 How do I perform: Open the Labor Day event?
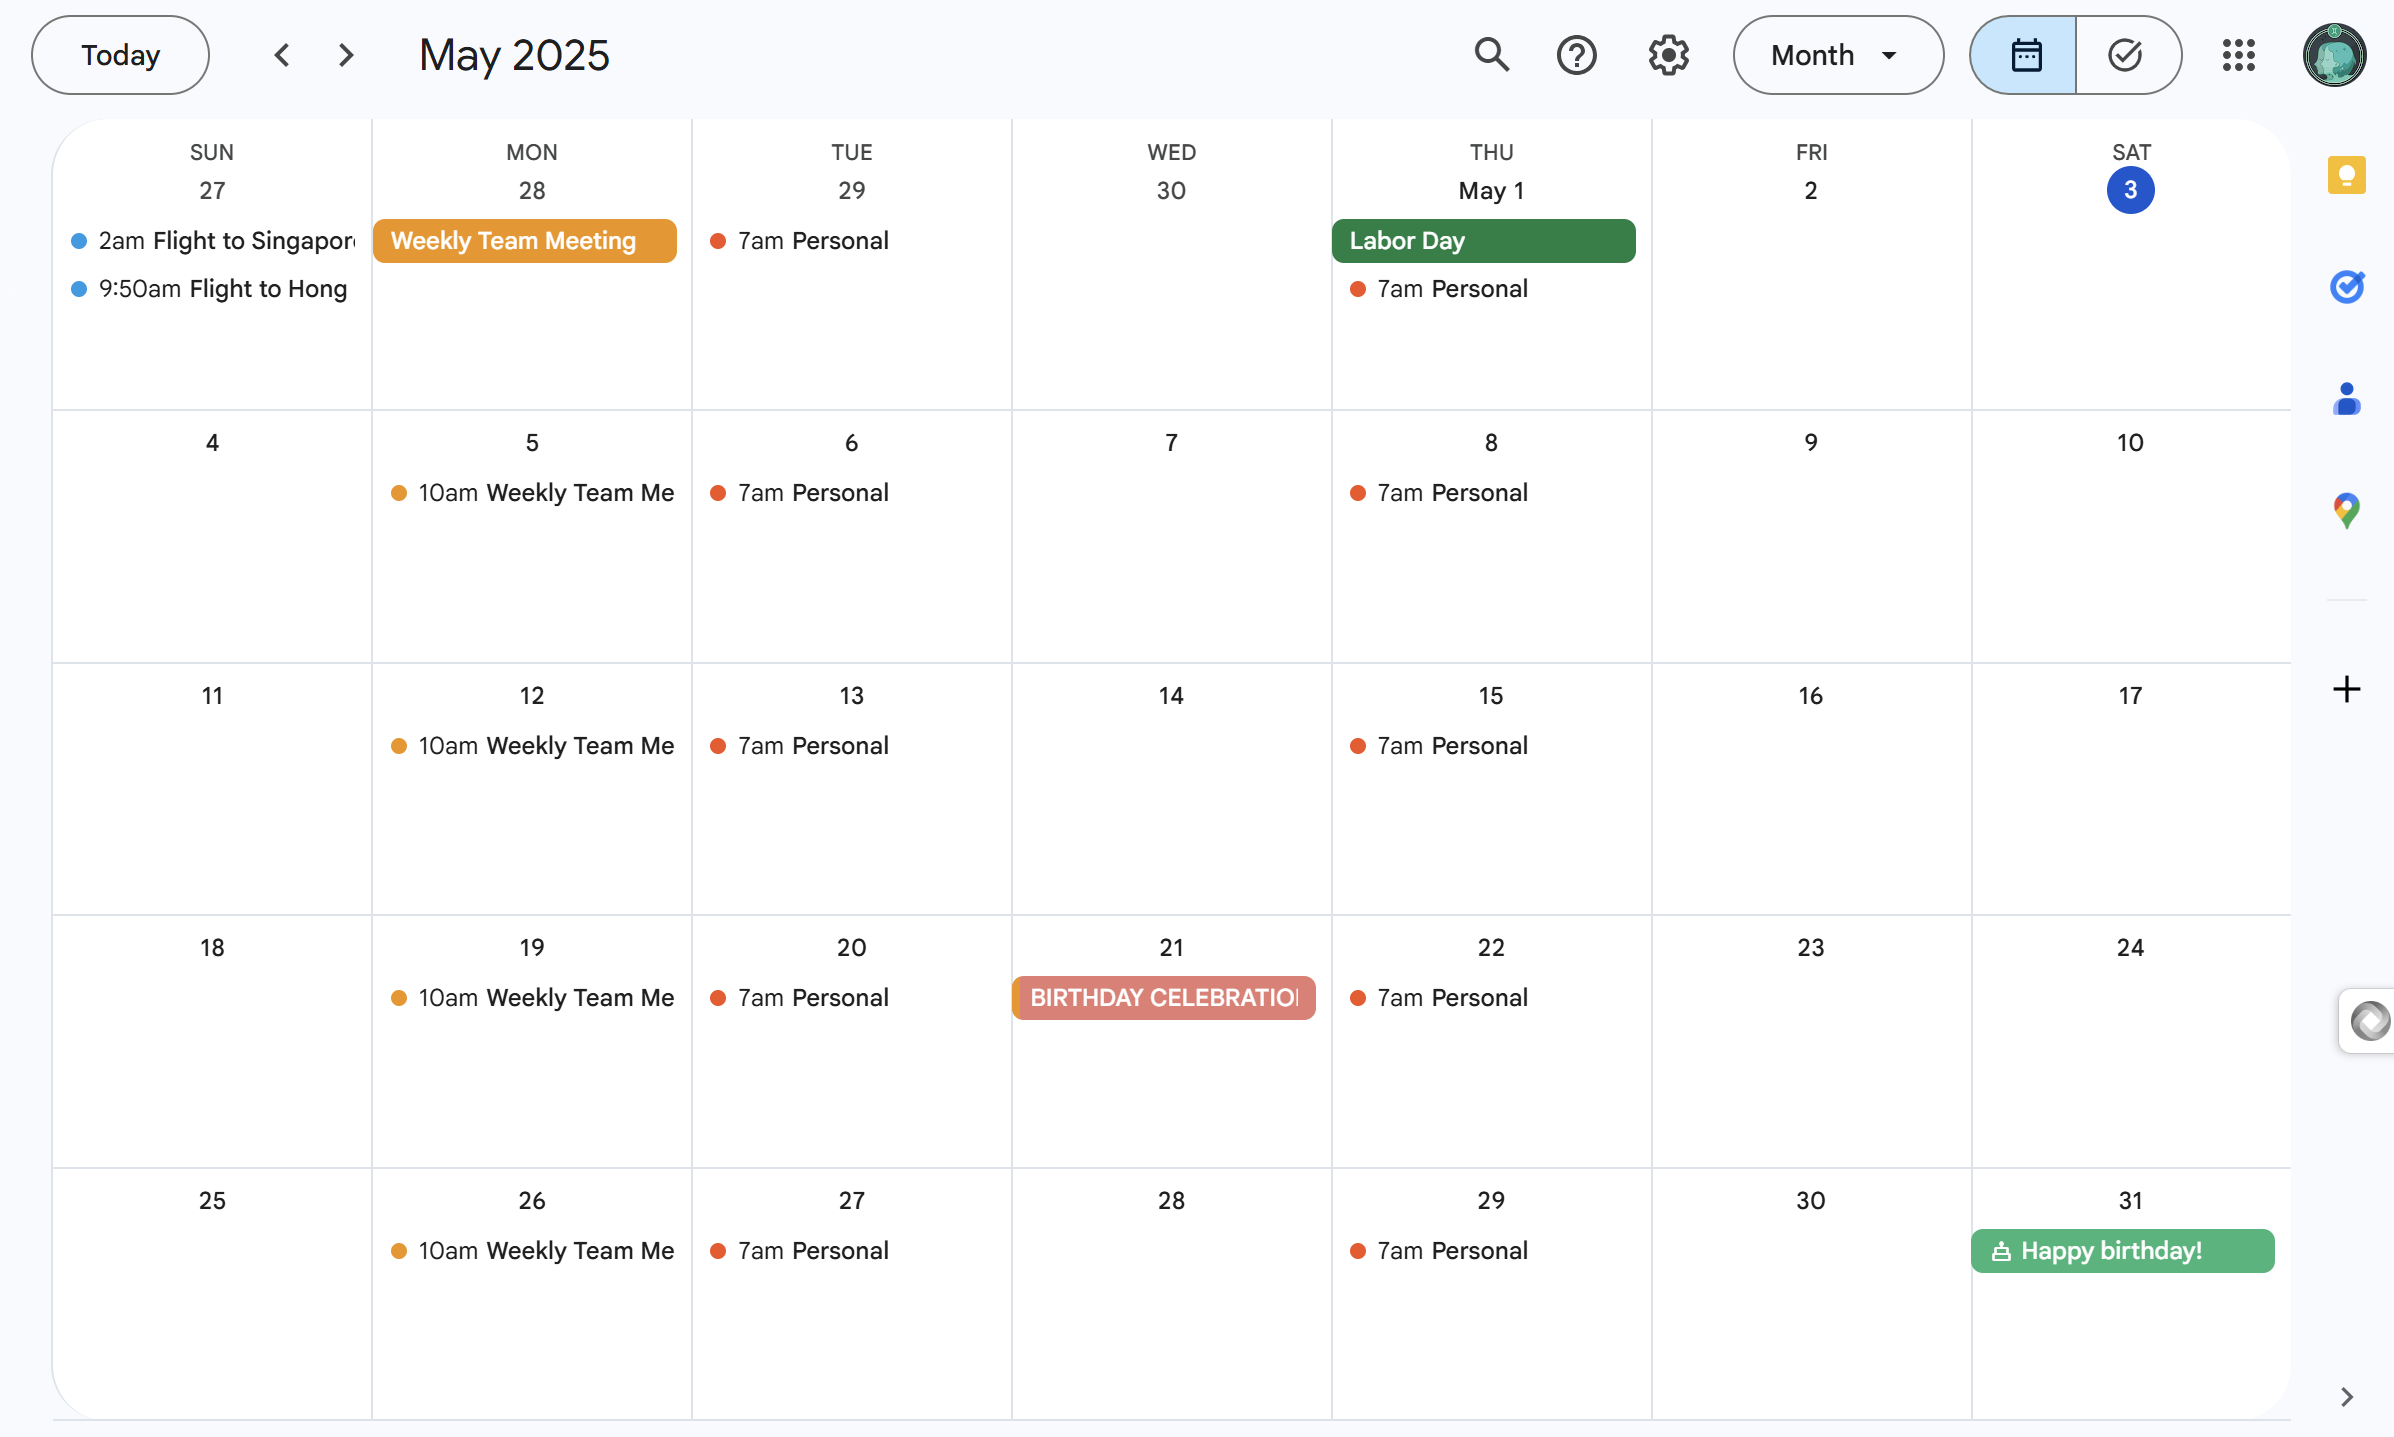click(1483, 241)
